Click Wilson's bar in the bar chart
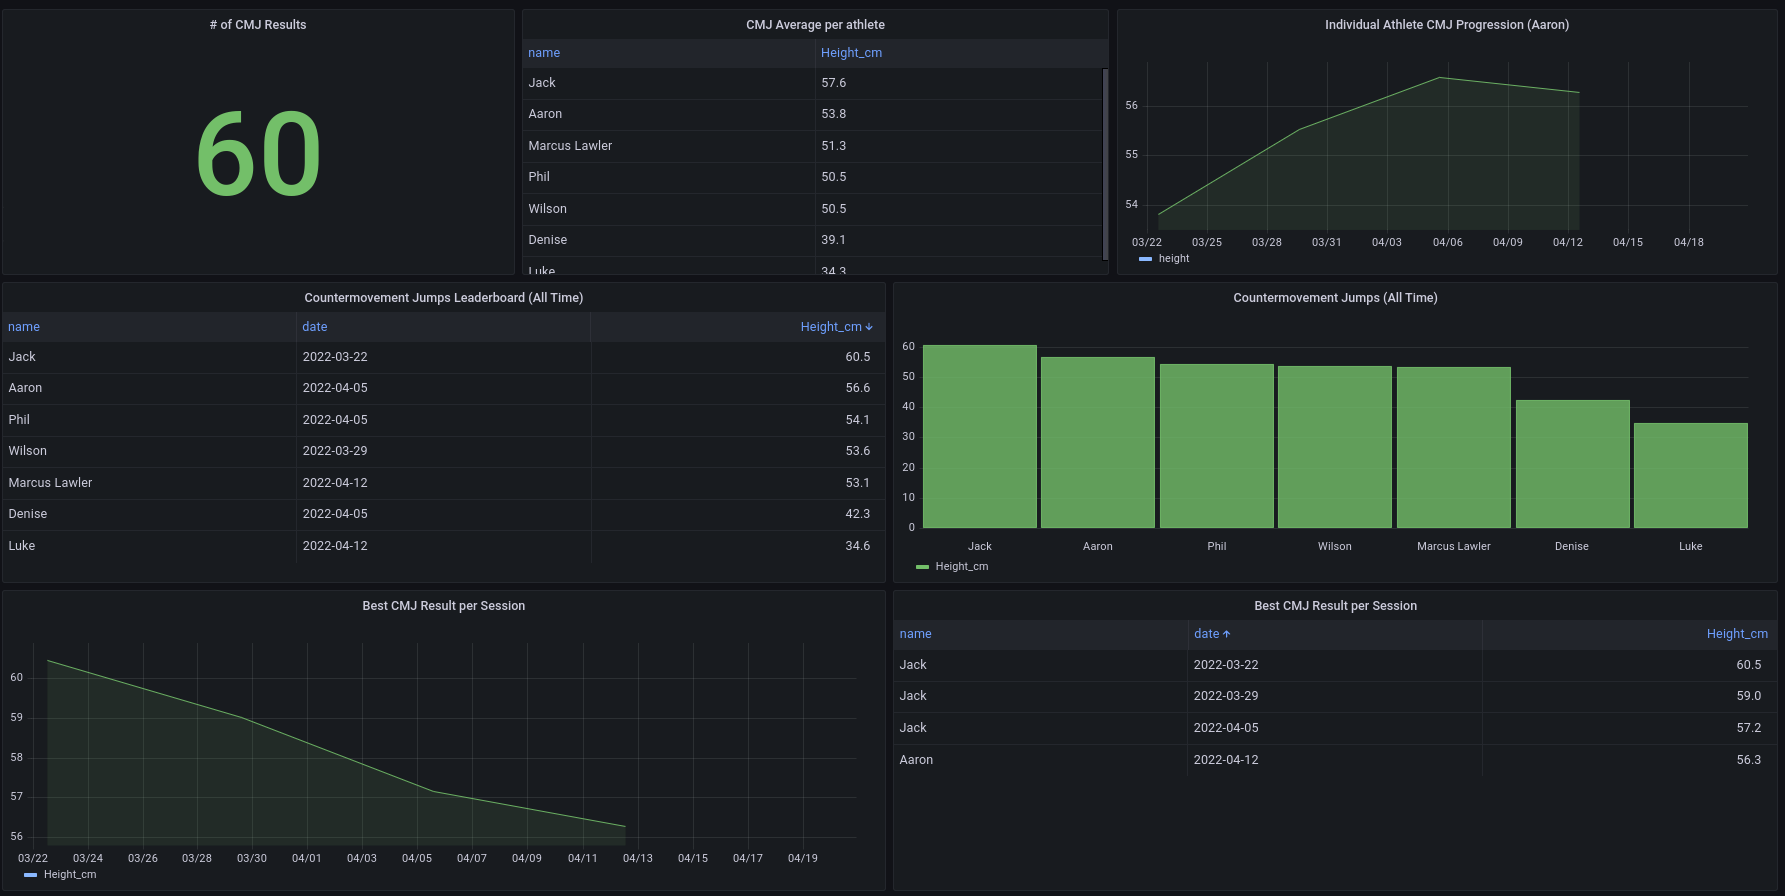This screenshot has height=896, width=1785. pos(1335,447)
